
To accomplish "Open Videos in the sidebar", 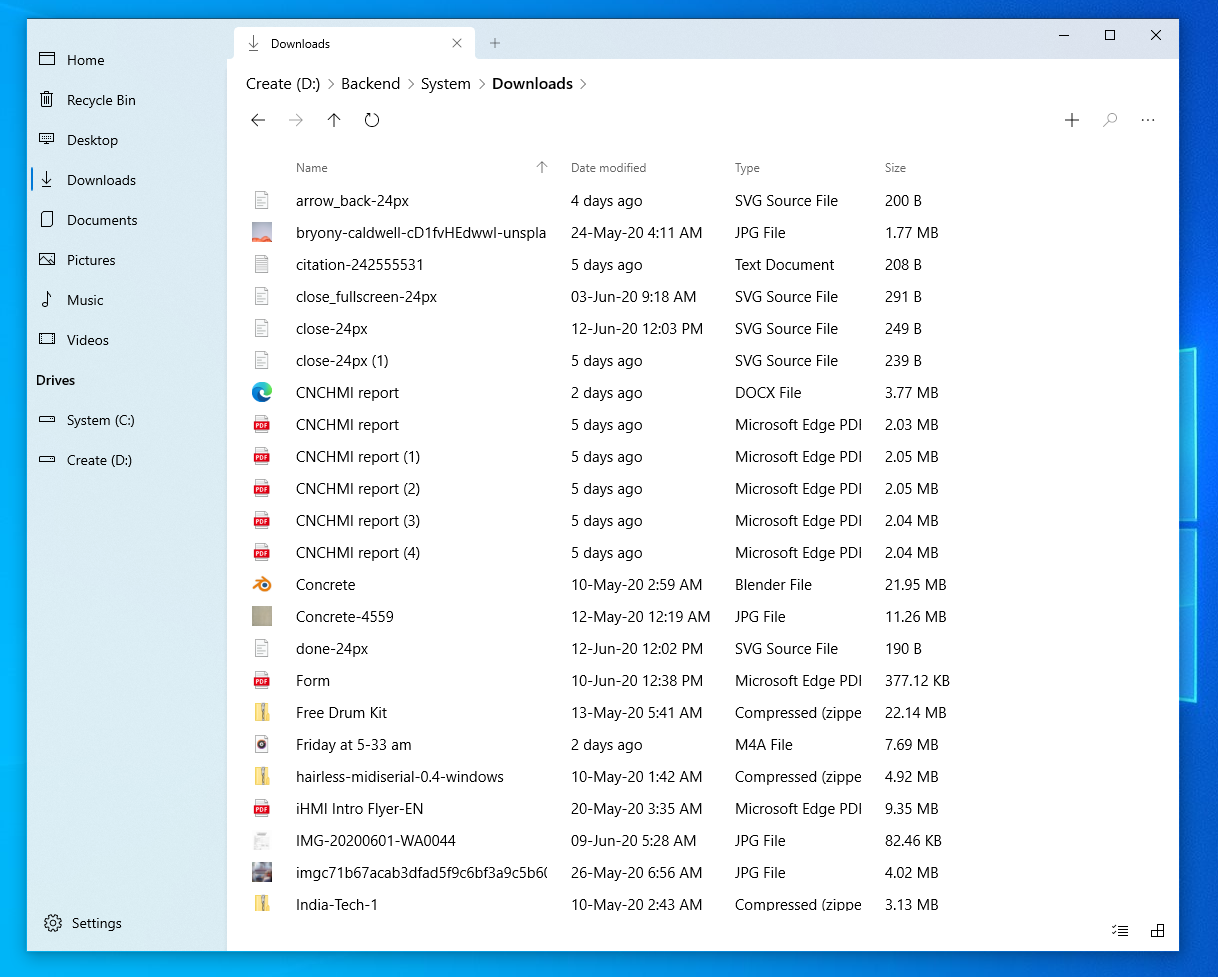I will click(128, 340).
